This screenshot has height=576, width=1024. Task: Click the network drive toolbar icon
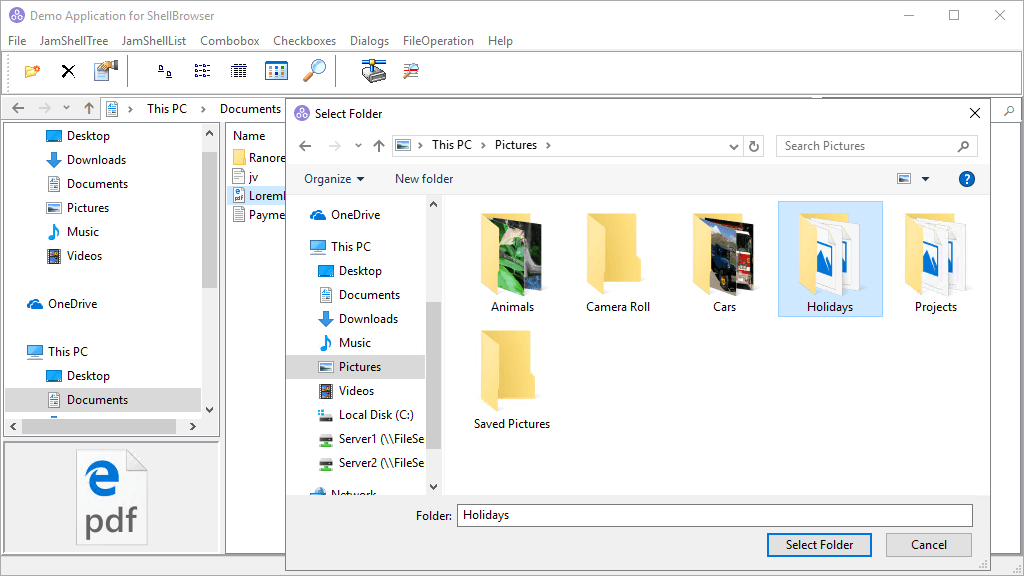(373, 71)
